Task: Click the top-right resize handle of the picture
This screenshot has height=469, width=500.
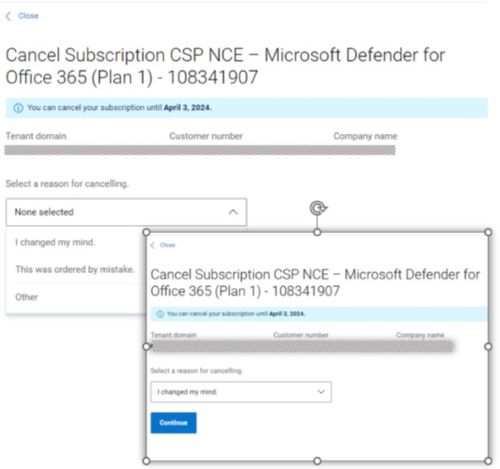Action: pos(488,232)
